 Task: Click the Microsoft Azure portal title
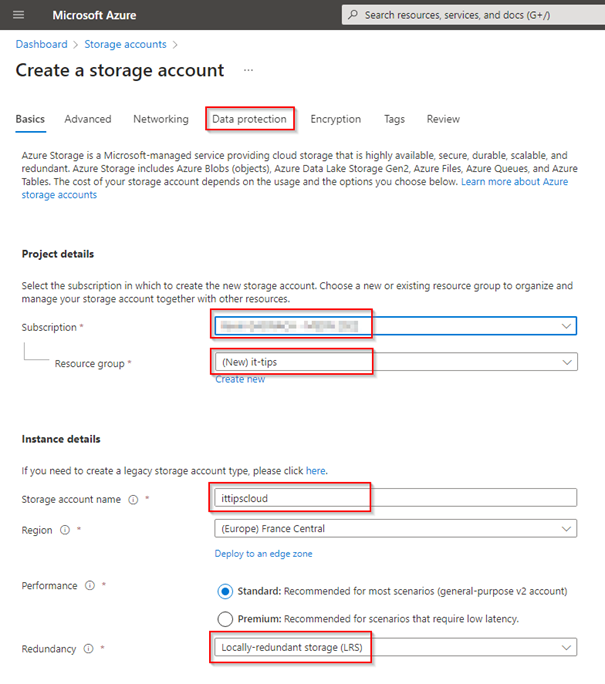click(94, 15)
